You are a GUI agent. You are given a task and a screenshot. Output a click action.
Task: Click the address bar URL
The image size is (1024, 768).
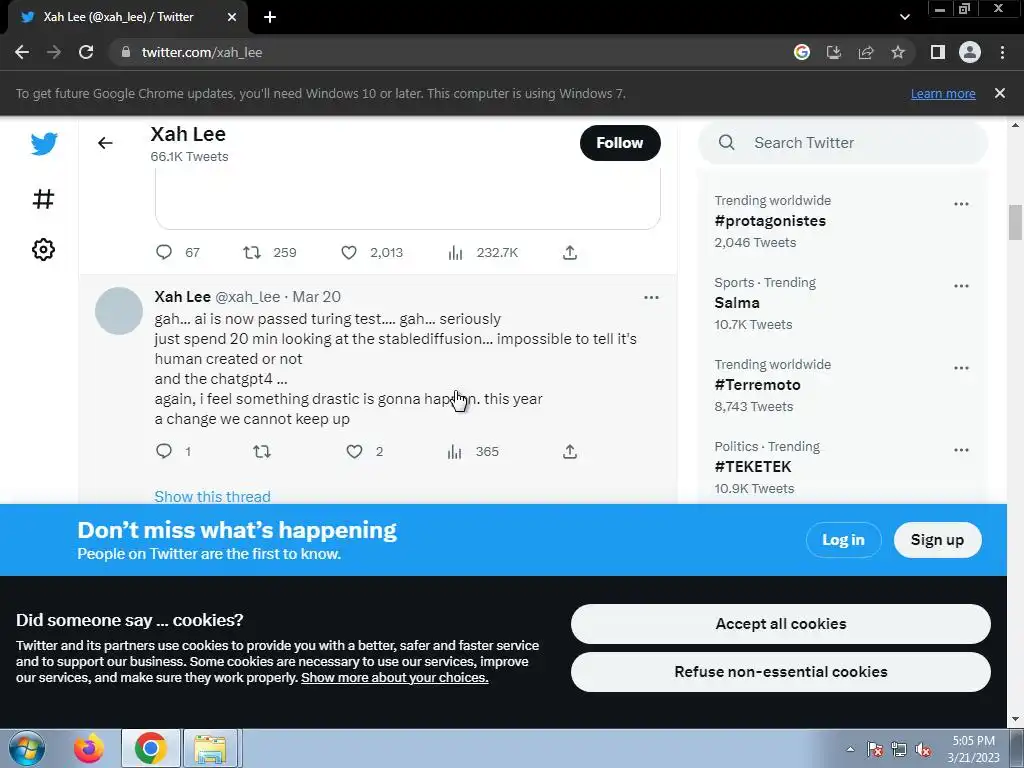(202, 52)
